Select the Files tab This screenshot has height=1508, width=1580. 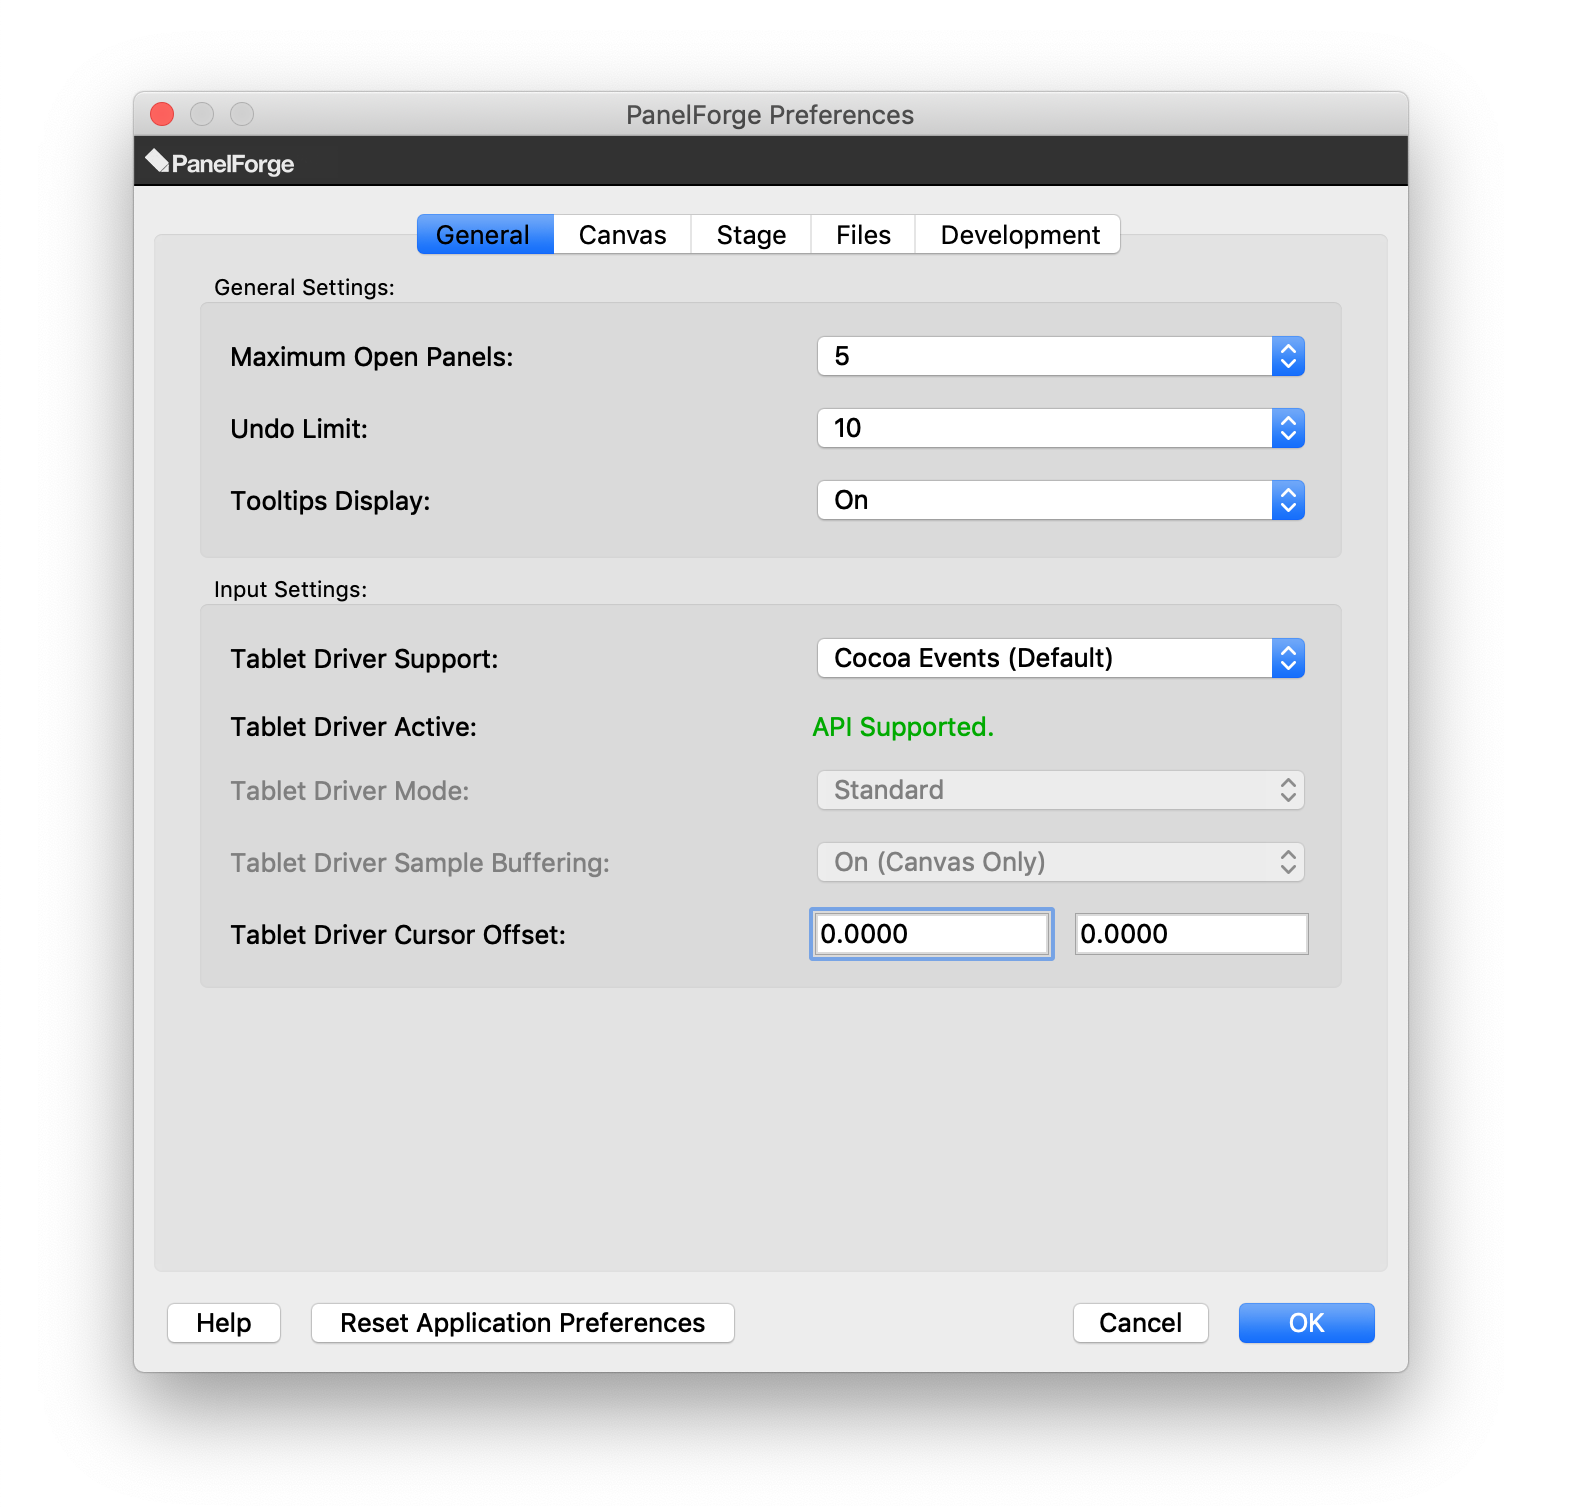coord(863,235)
